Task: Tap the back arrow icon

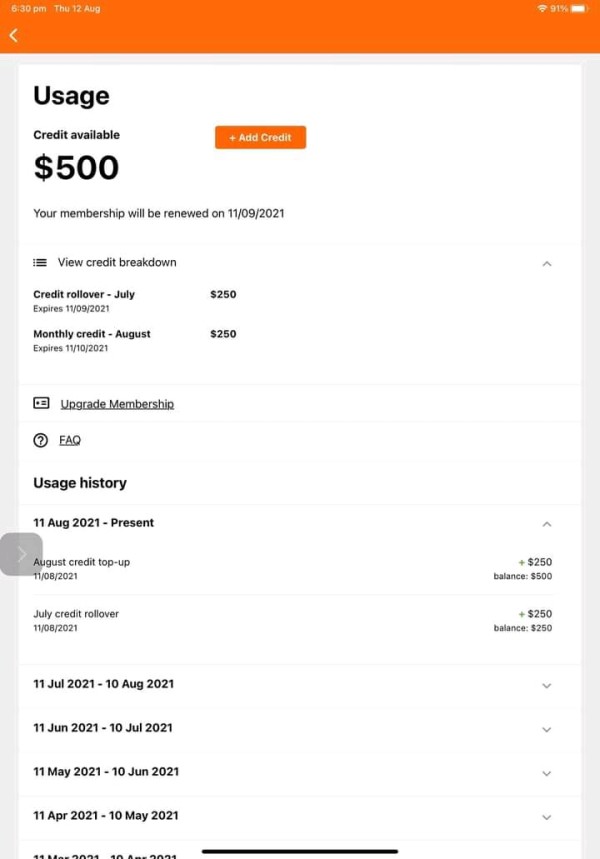Action: (13, 35)
